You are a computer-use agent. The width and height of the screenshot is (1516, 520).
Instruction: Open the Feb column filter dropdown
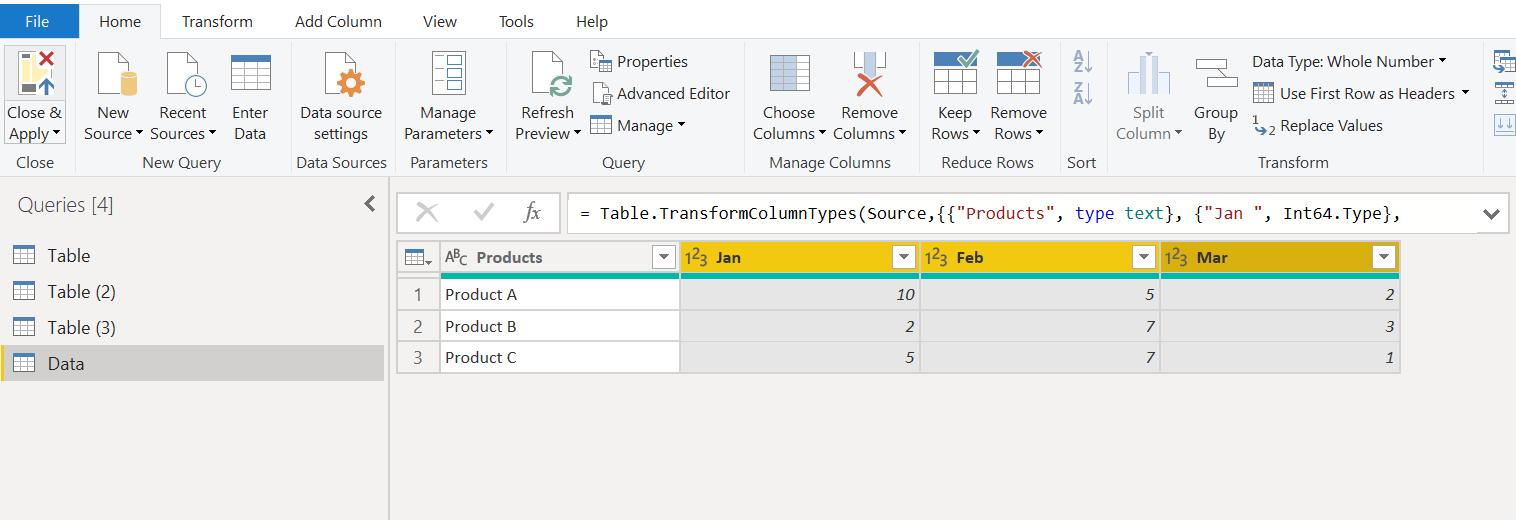click(x=1144, y=258)
